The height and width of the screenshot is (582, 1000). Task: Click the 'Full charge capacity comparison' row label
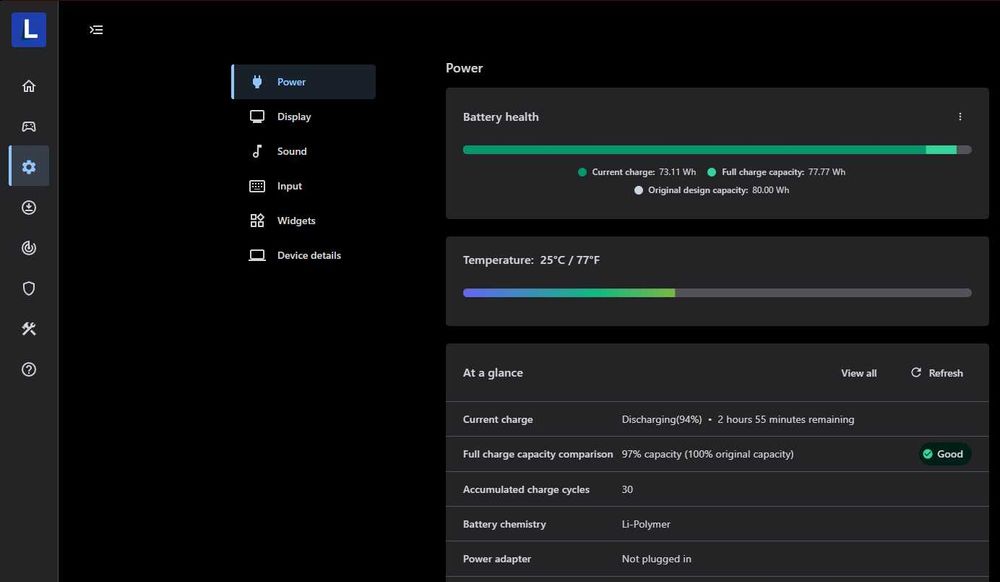coord(538,454)
